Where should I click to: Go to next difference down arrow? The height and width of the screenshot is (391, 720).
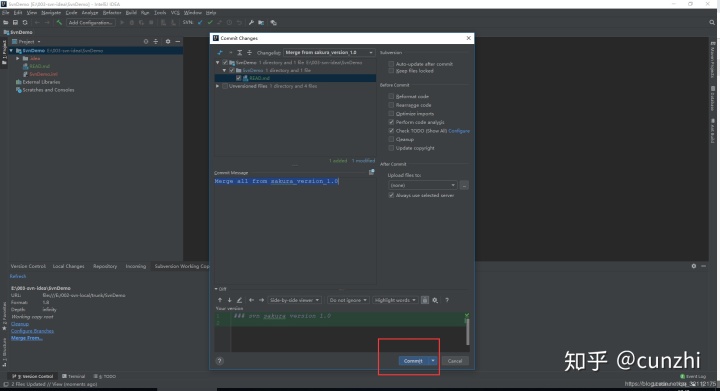[230, 300]
